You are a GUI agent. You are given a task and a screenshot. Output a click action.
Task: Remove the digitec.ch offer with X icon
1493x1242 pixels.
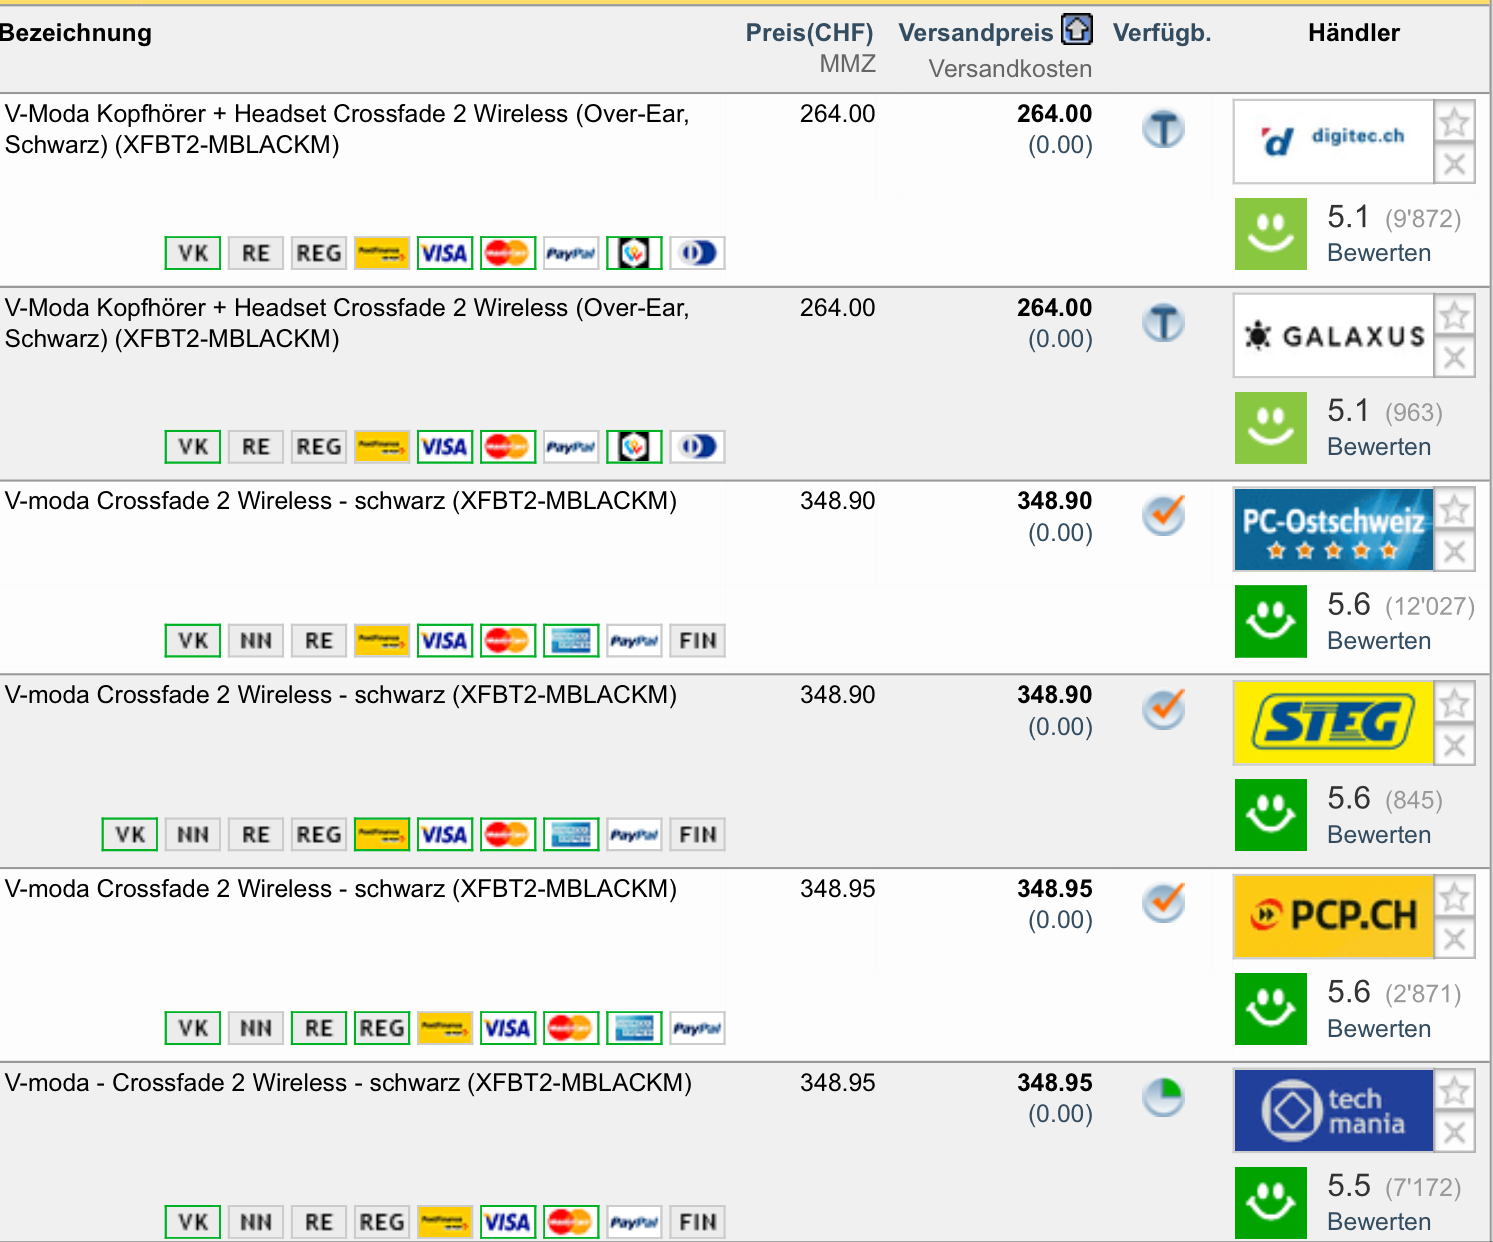pos(1454,164)
